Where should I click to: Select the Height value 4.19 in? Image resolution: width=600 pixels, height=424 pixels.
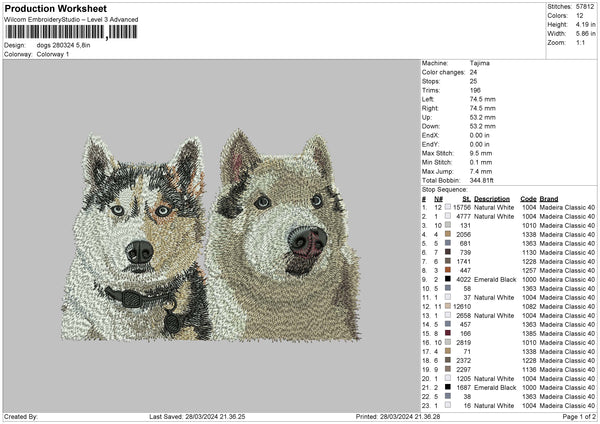click(x=585, y=24)
